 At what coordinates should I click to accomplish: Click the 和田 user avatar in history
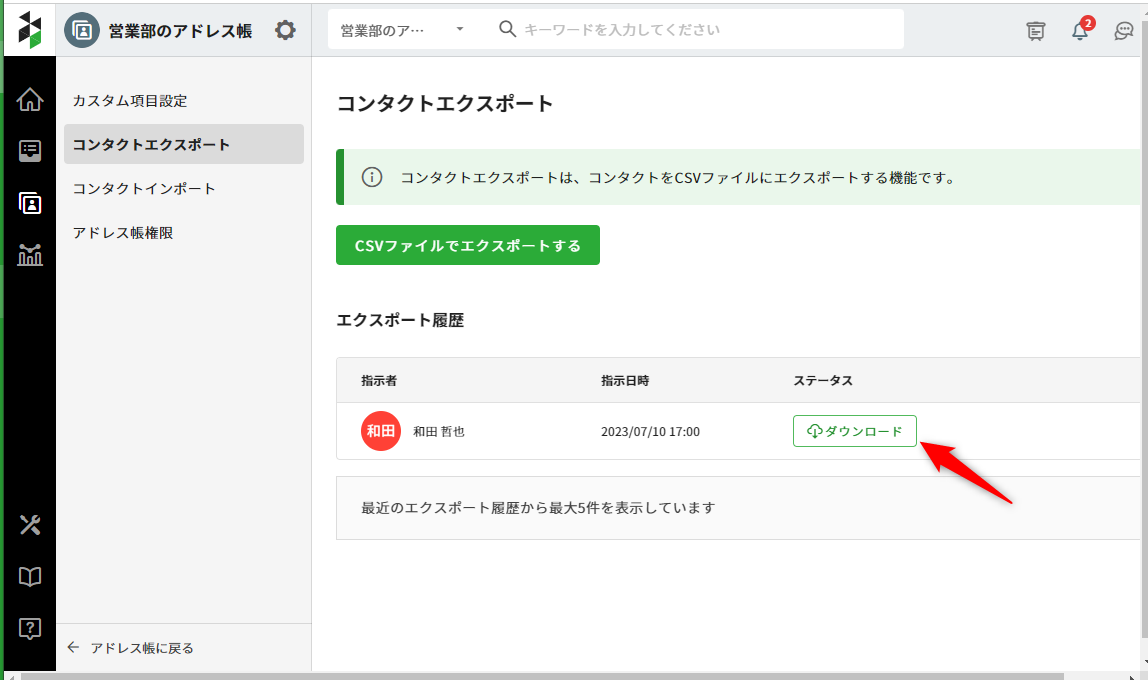[380, 431]
